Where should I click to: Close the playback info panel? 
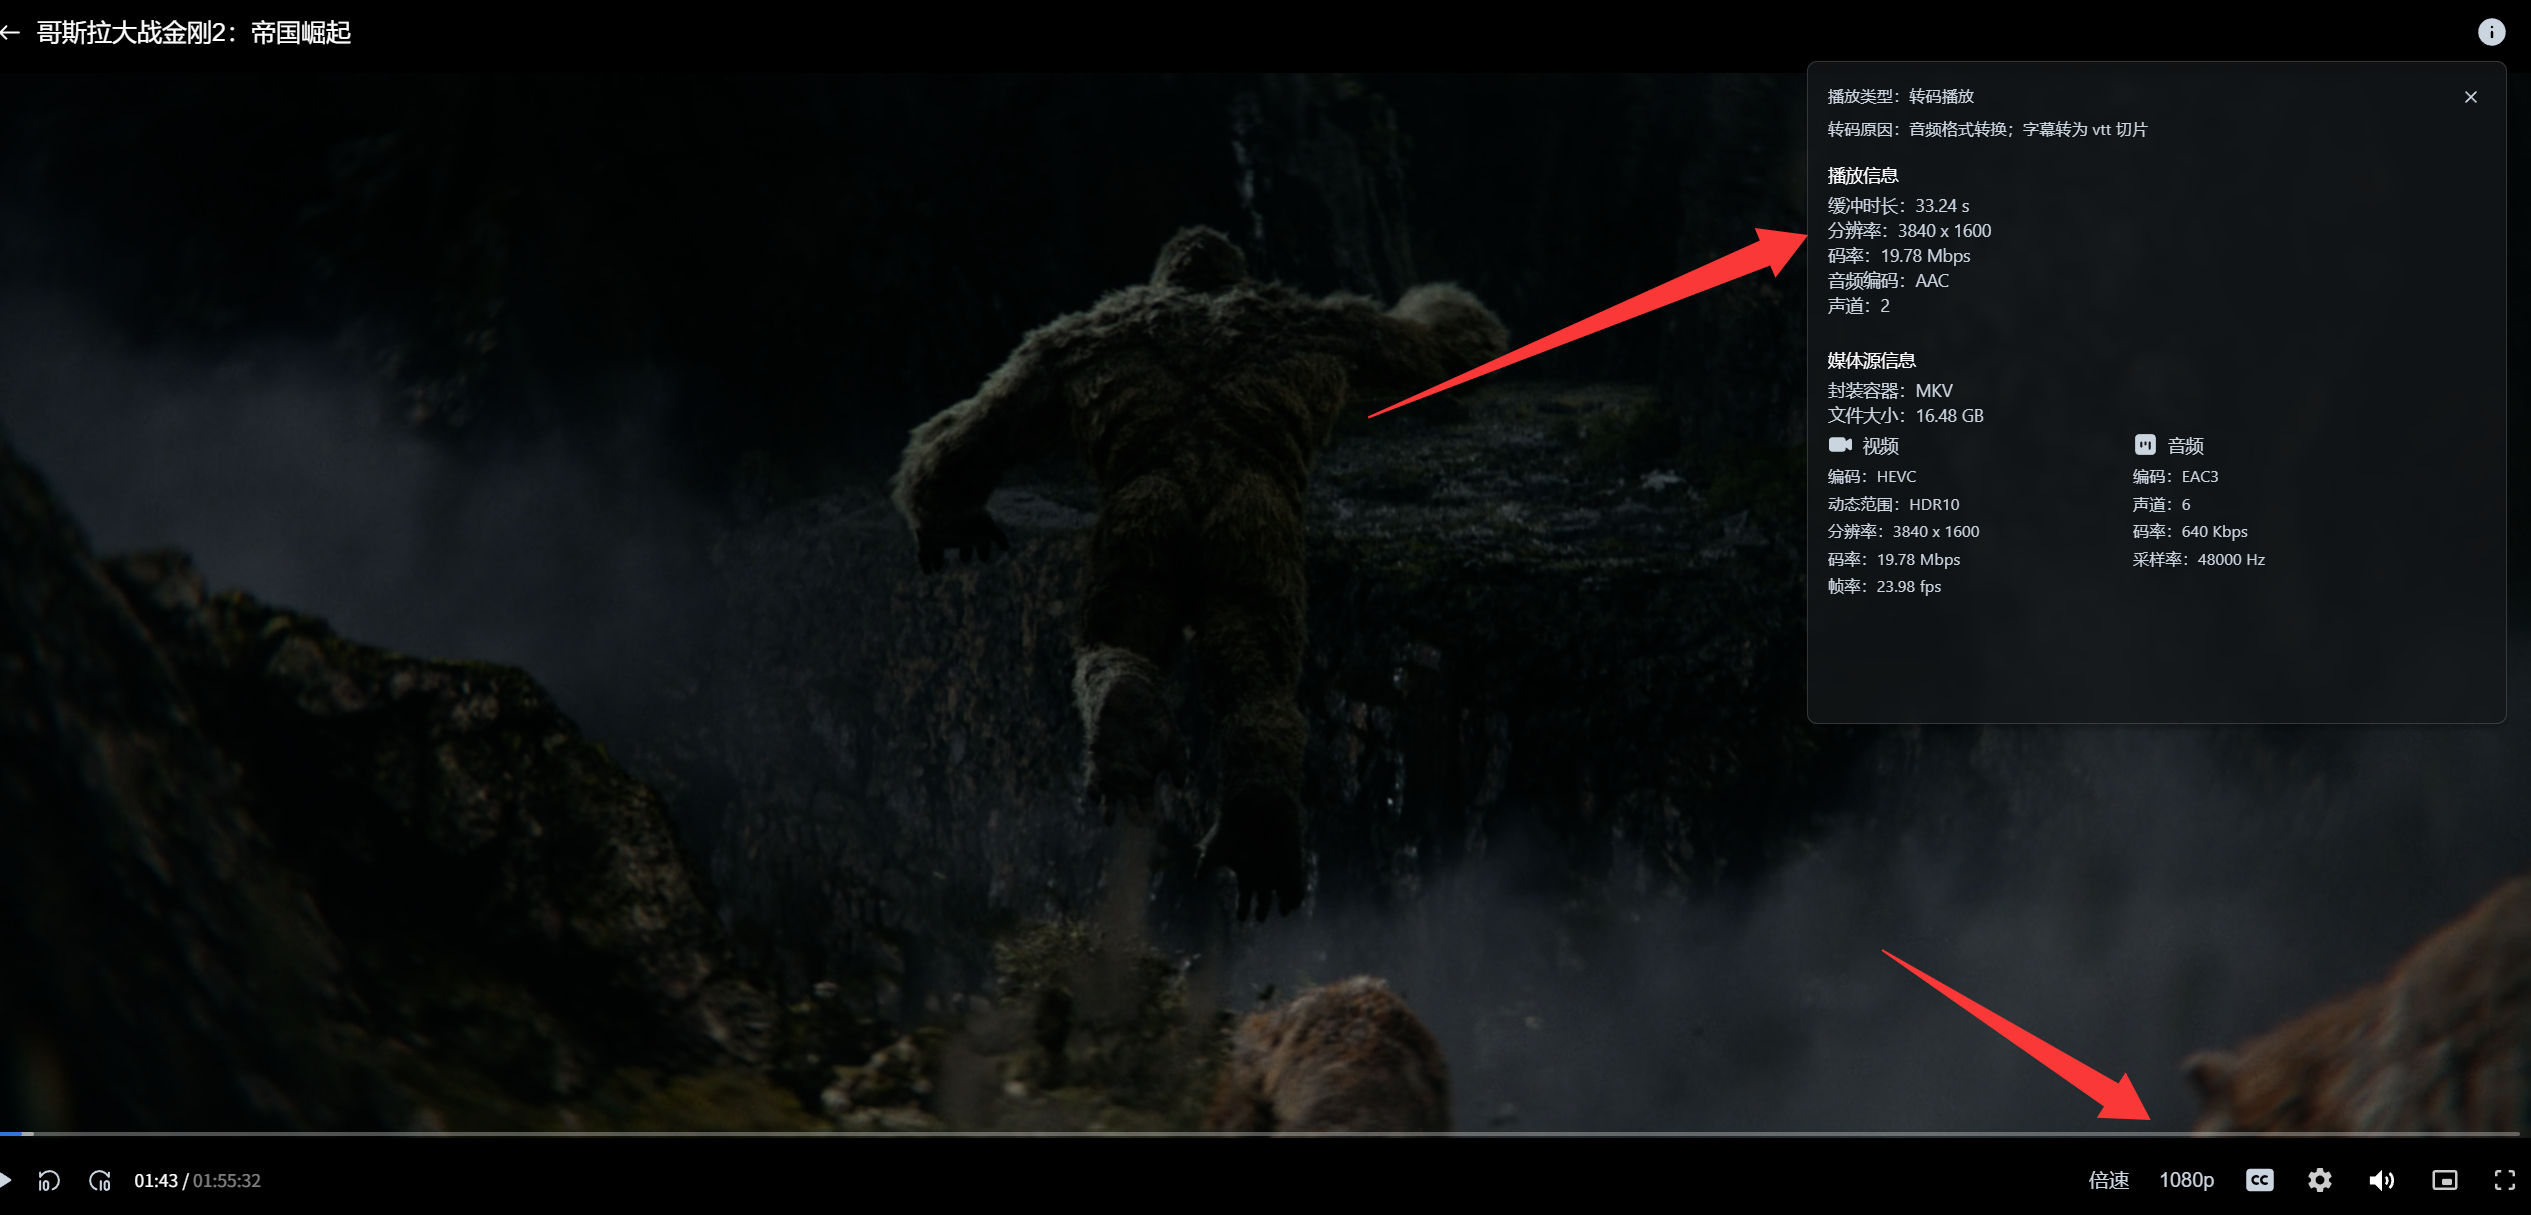pyautogui.click(x=2471, y=97)
